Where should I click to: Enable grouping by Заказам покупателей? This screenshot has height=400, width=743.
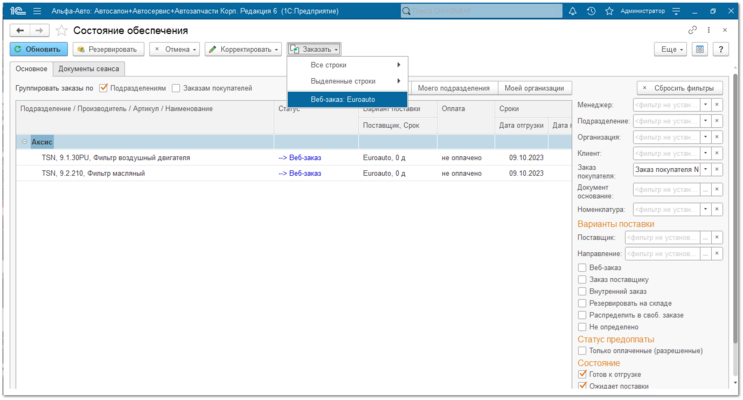pos(176,88)
